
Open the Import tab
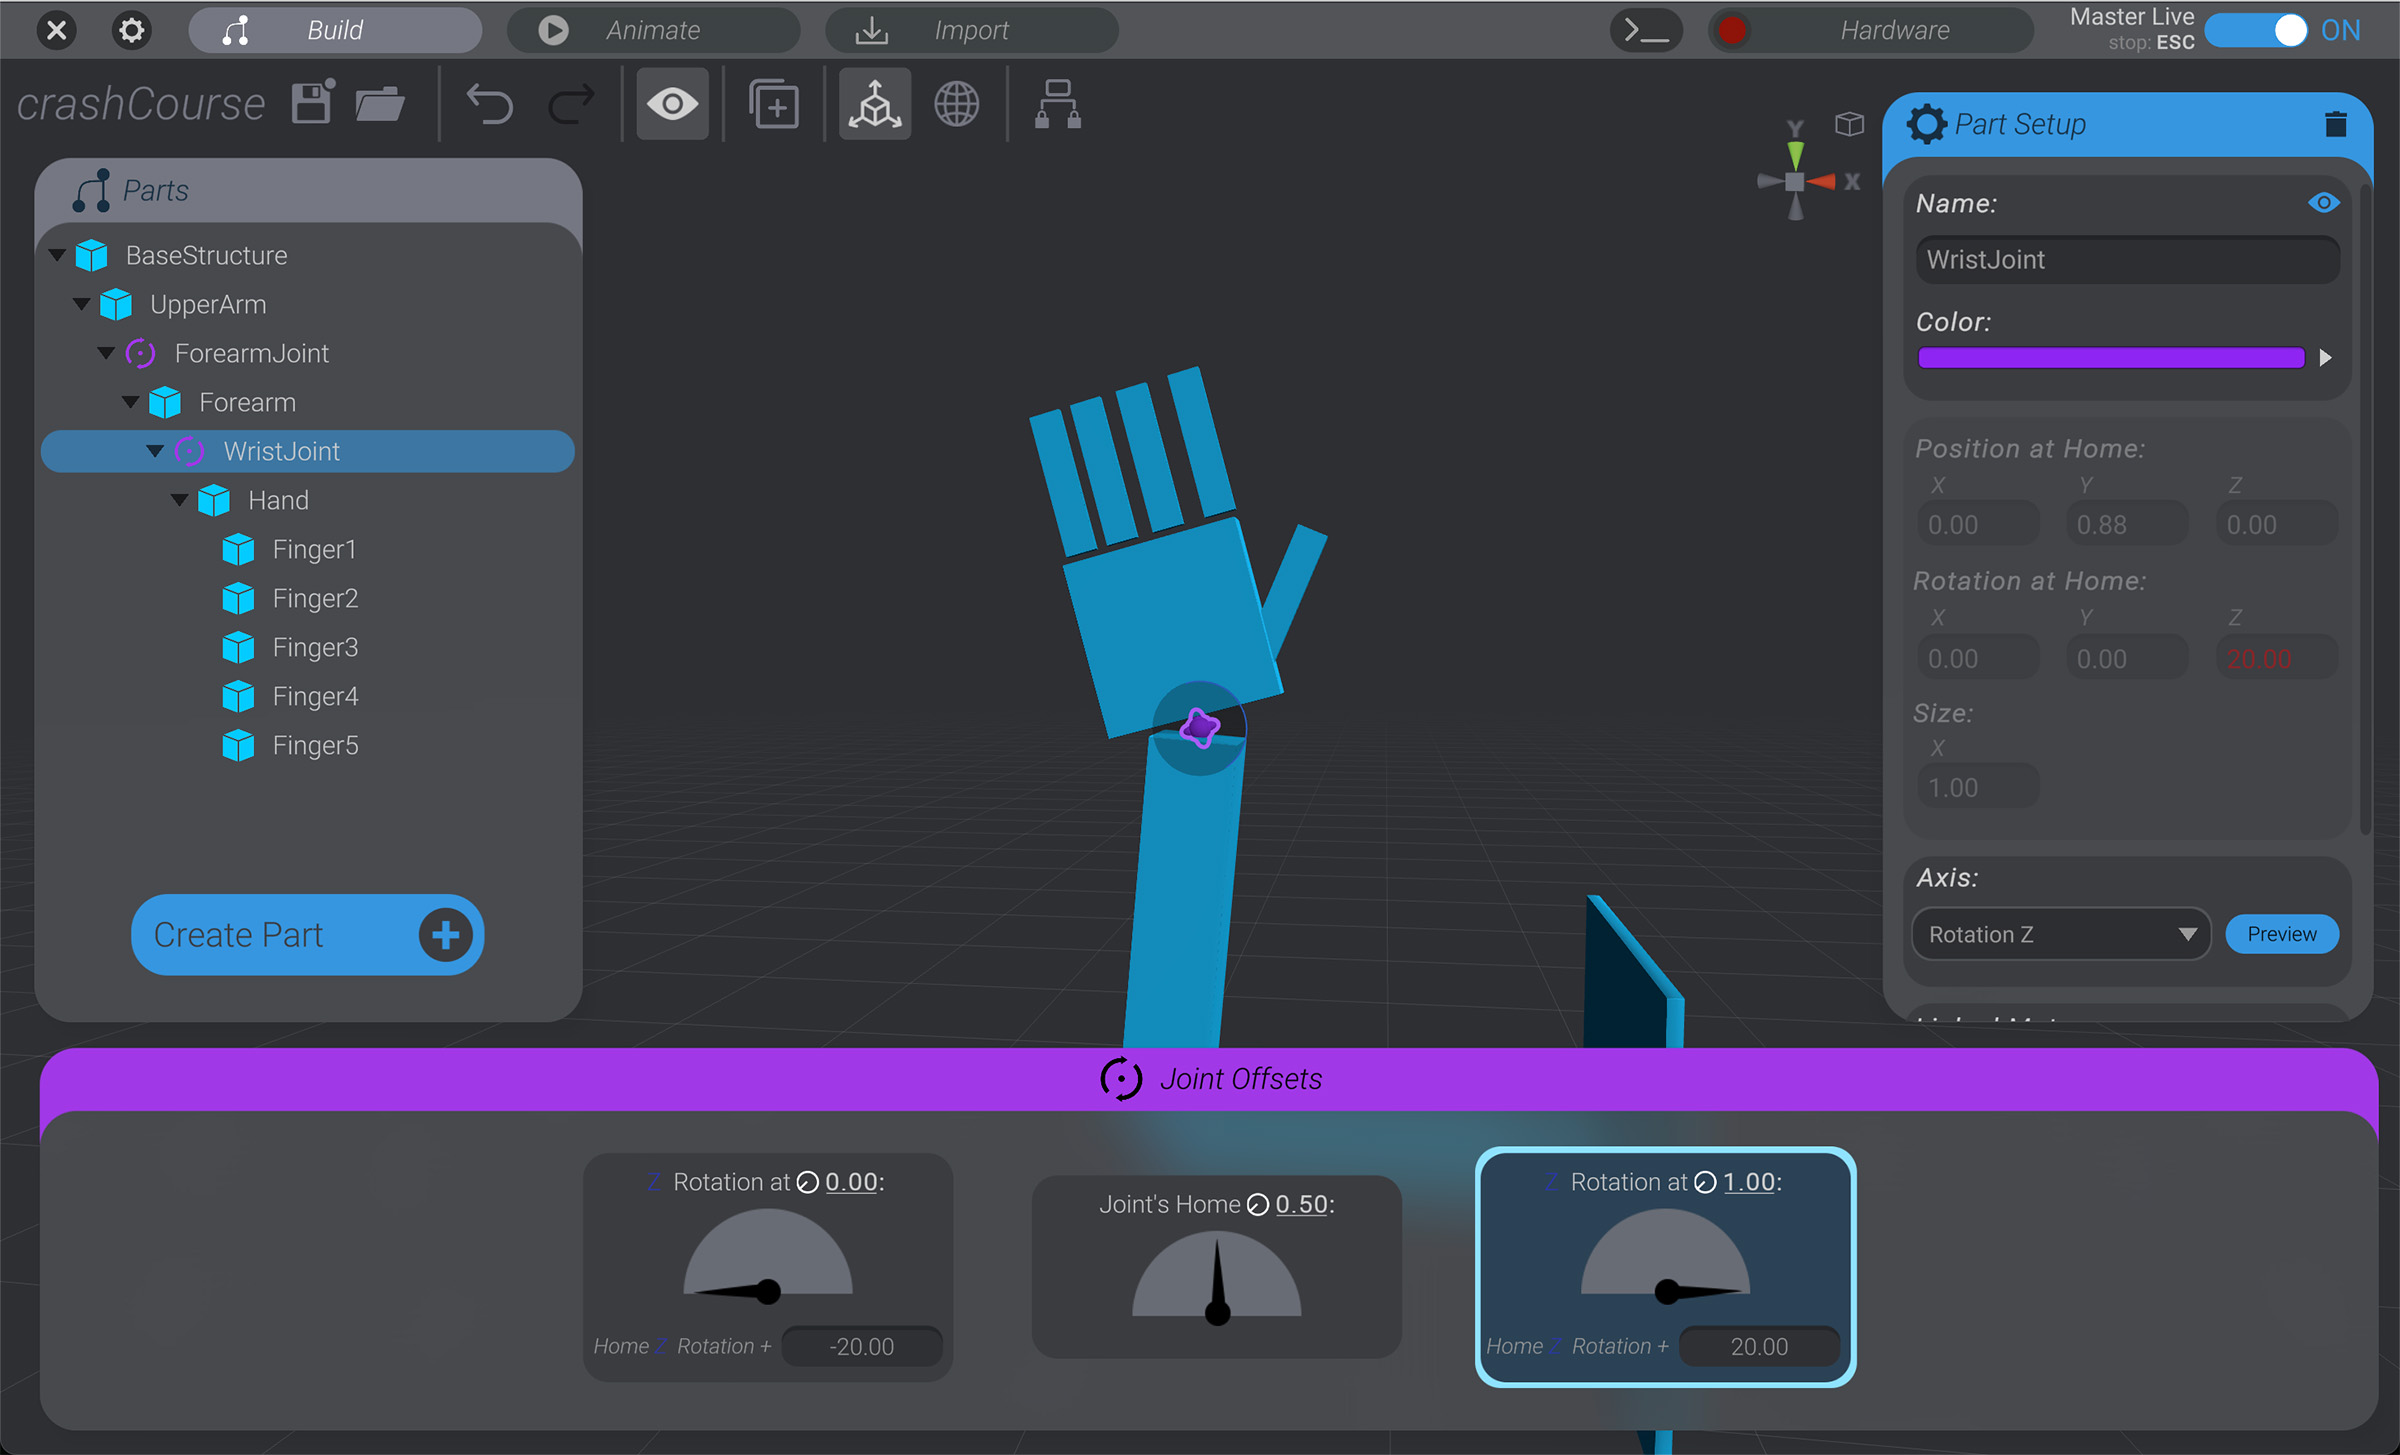[970, 30]
